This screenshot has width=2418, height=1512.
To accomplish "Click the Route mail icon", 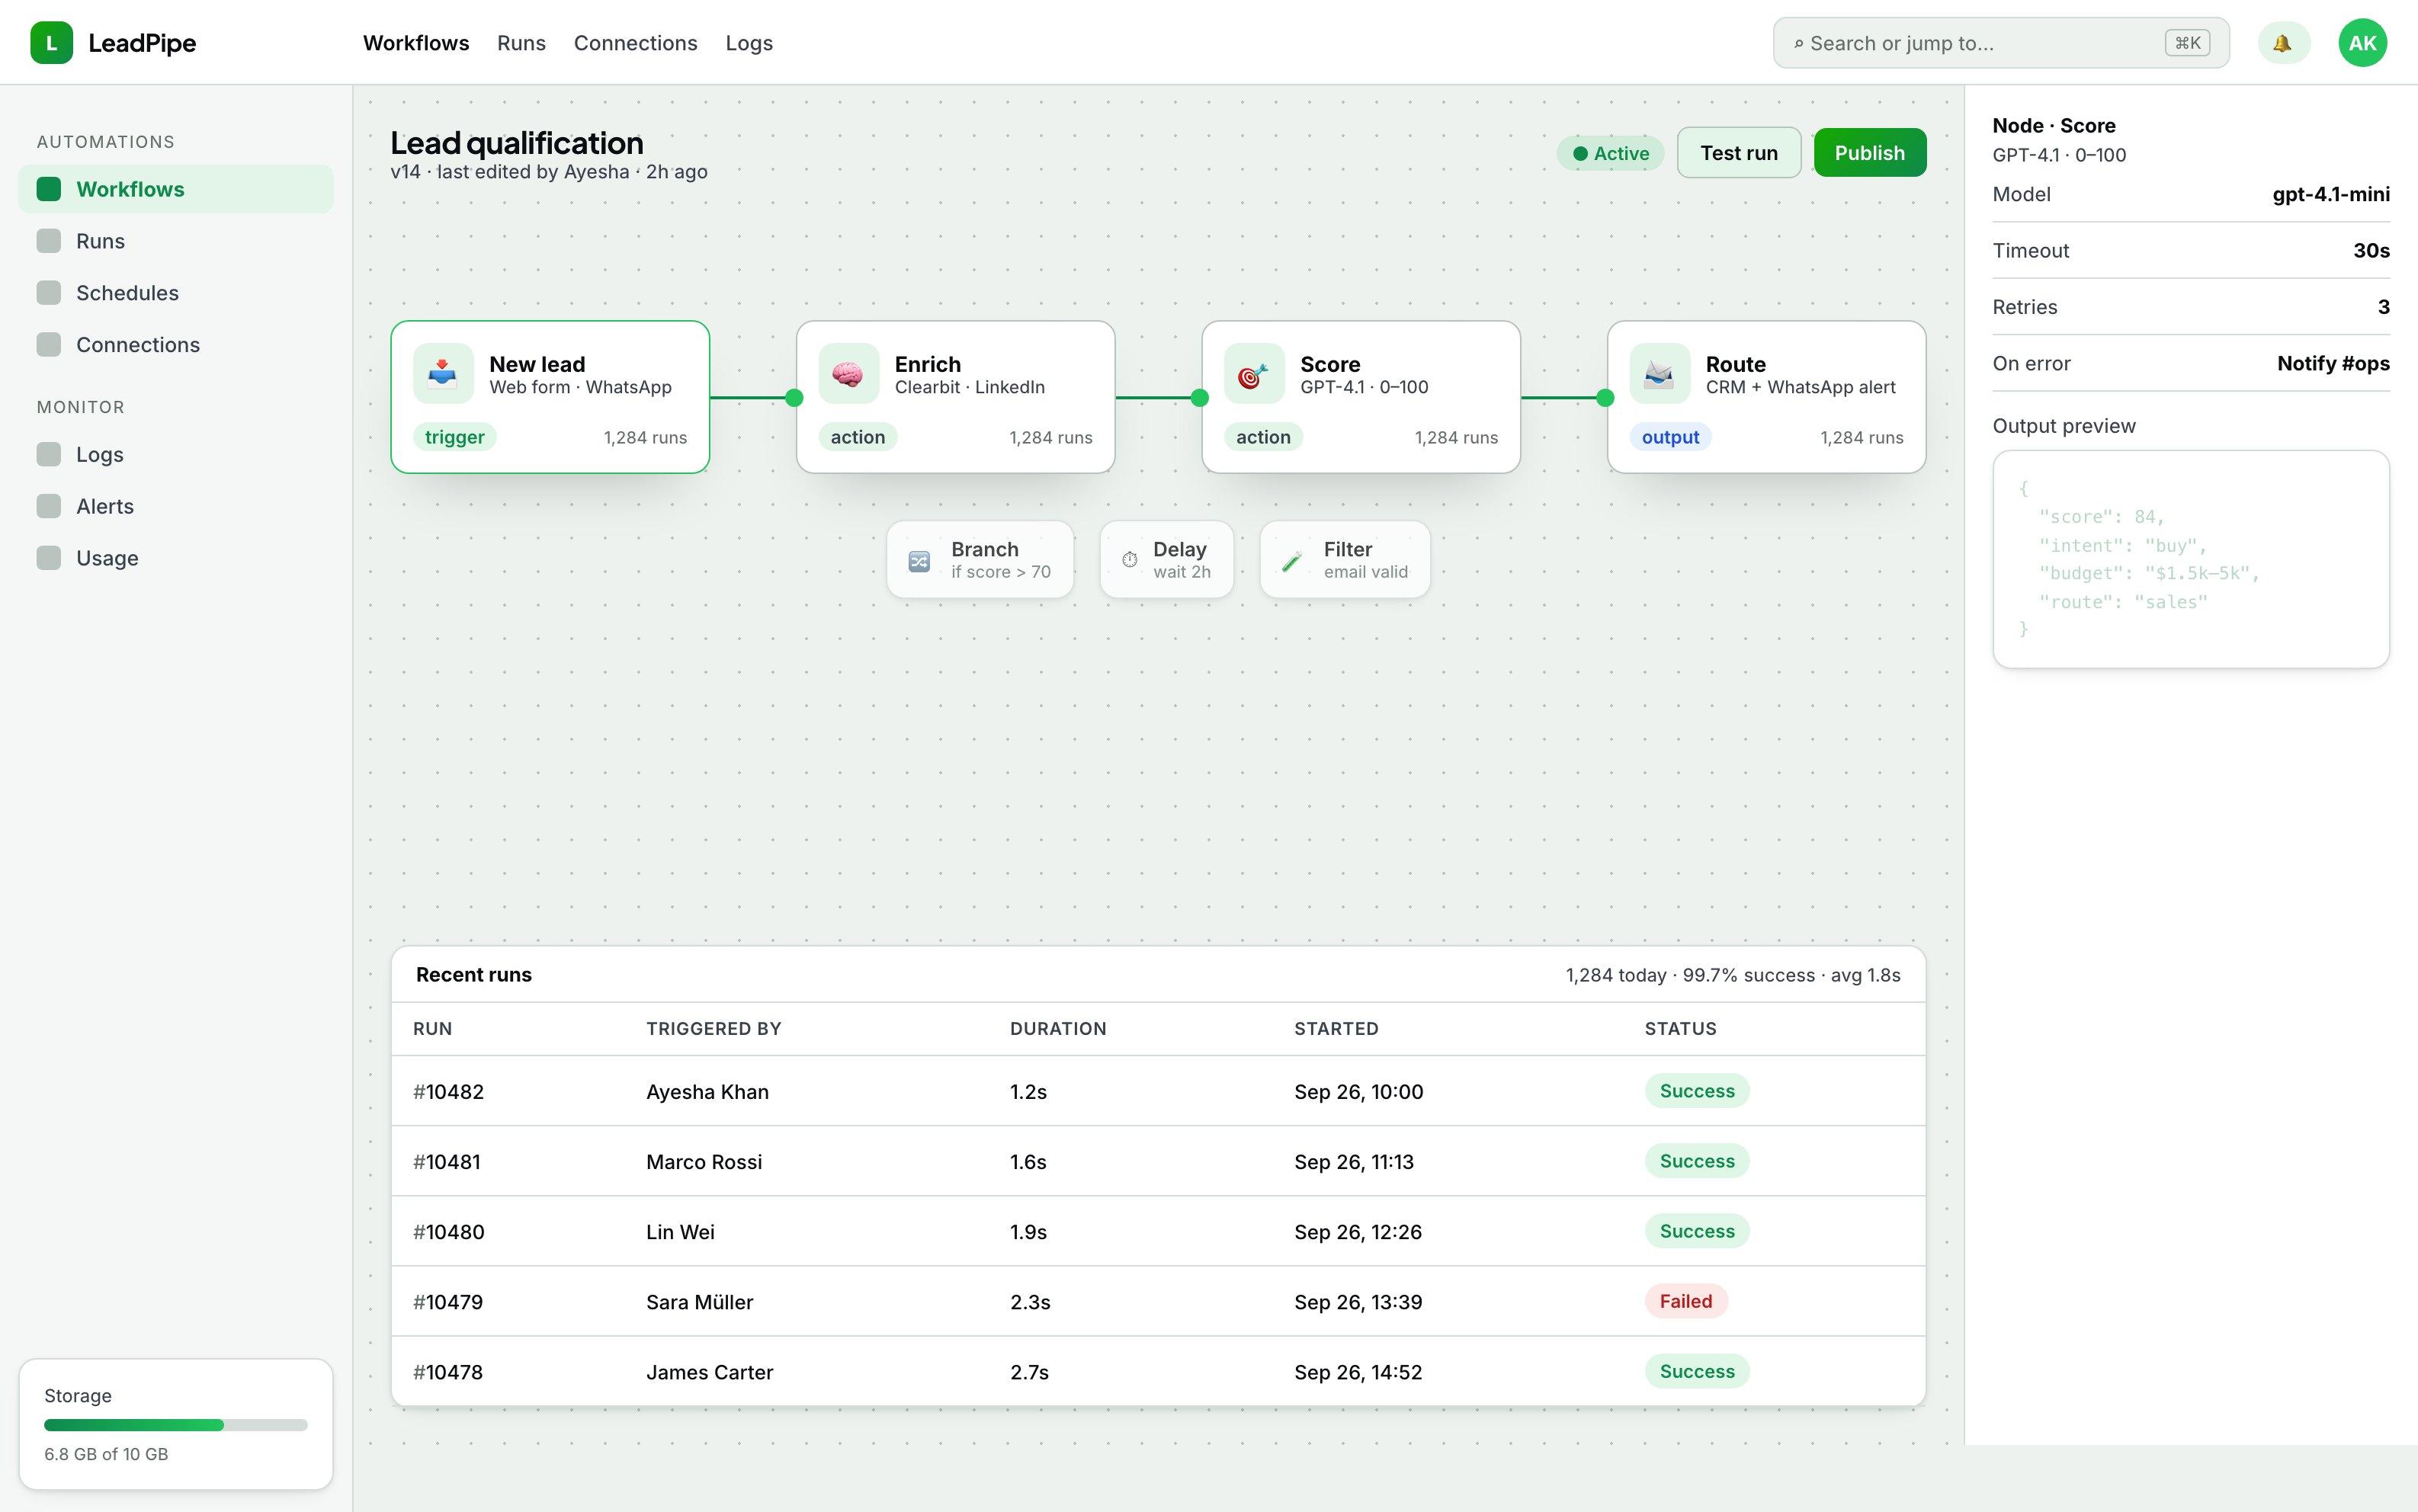I will coord(1660,374).
